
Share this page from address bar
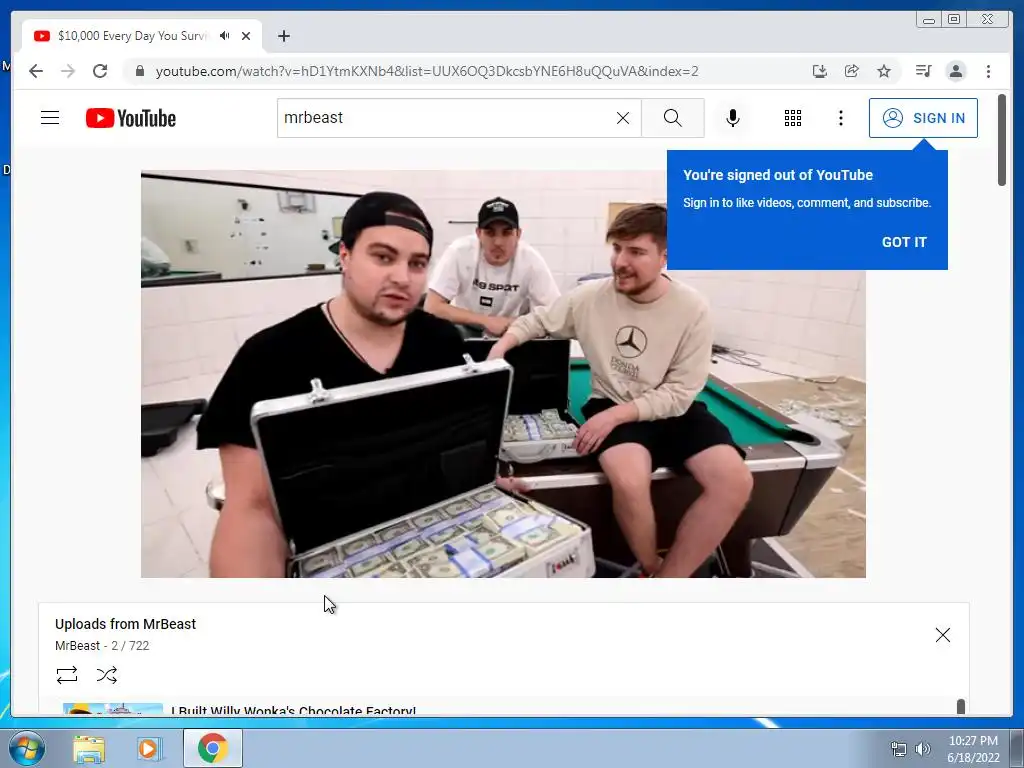pos(852,71)
